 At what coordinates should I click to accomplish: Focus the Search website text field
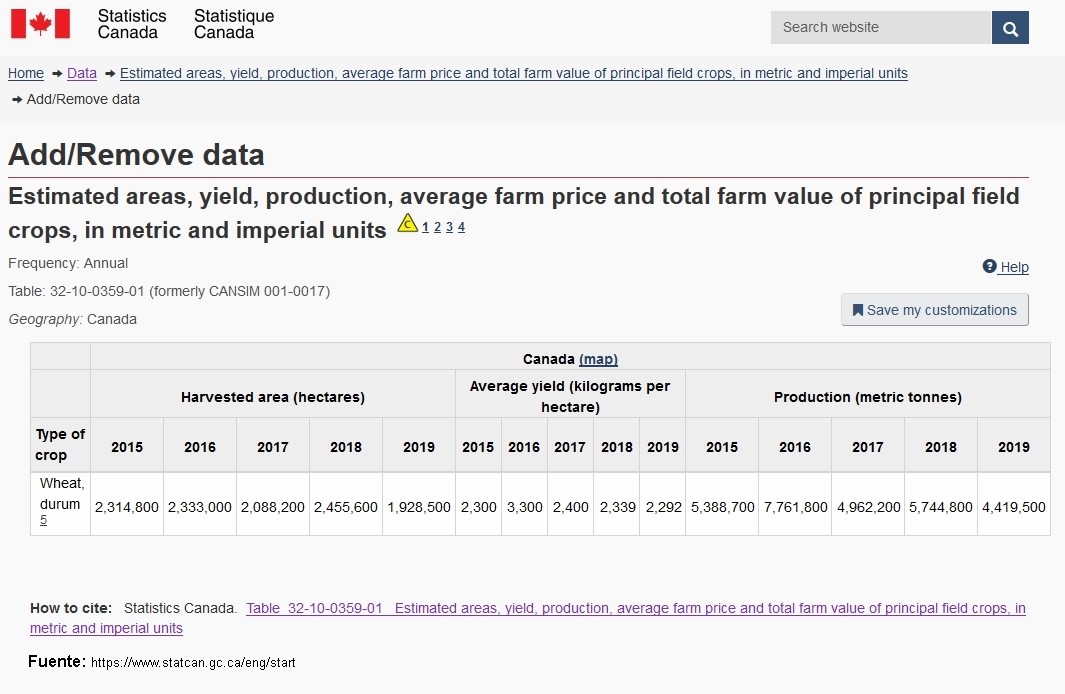[x=880, y=28]
